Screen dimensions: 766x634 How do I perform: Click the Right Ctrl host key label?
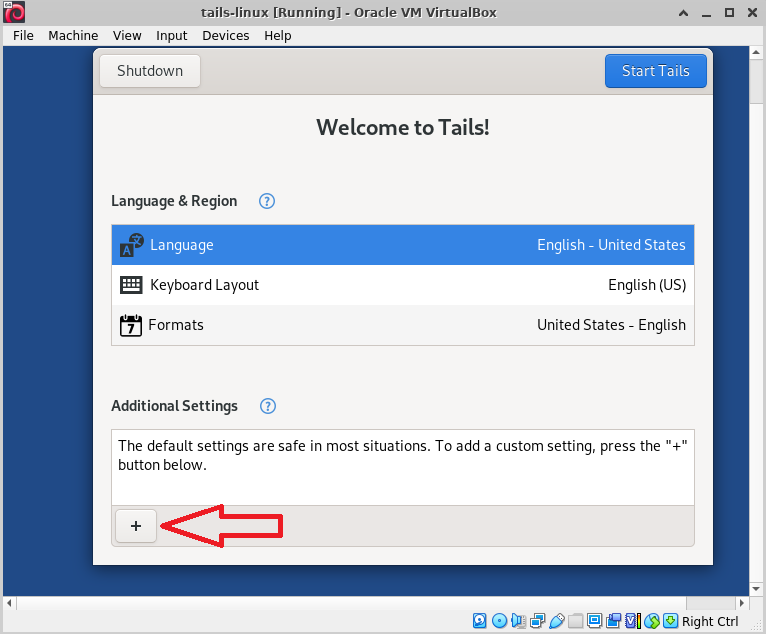pyautogui.click(x=710, y=621)
